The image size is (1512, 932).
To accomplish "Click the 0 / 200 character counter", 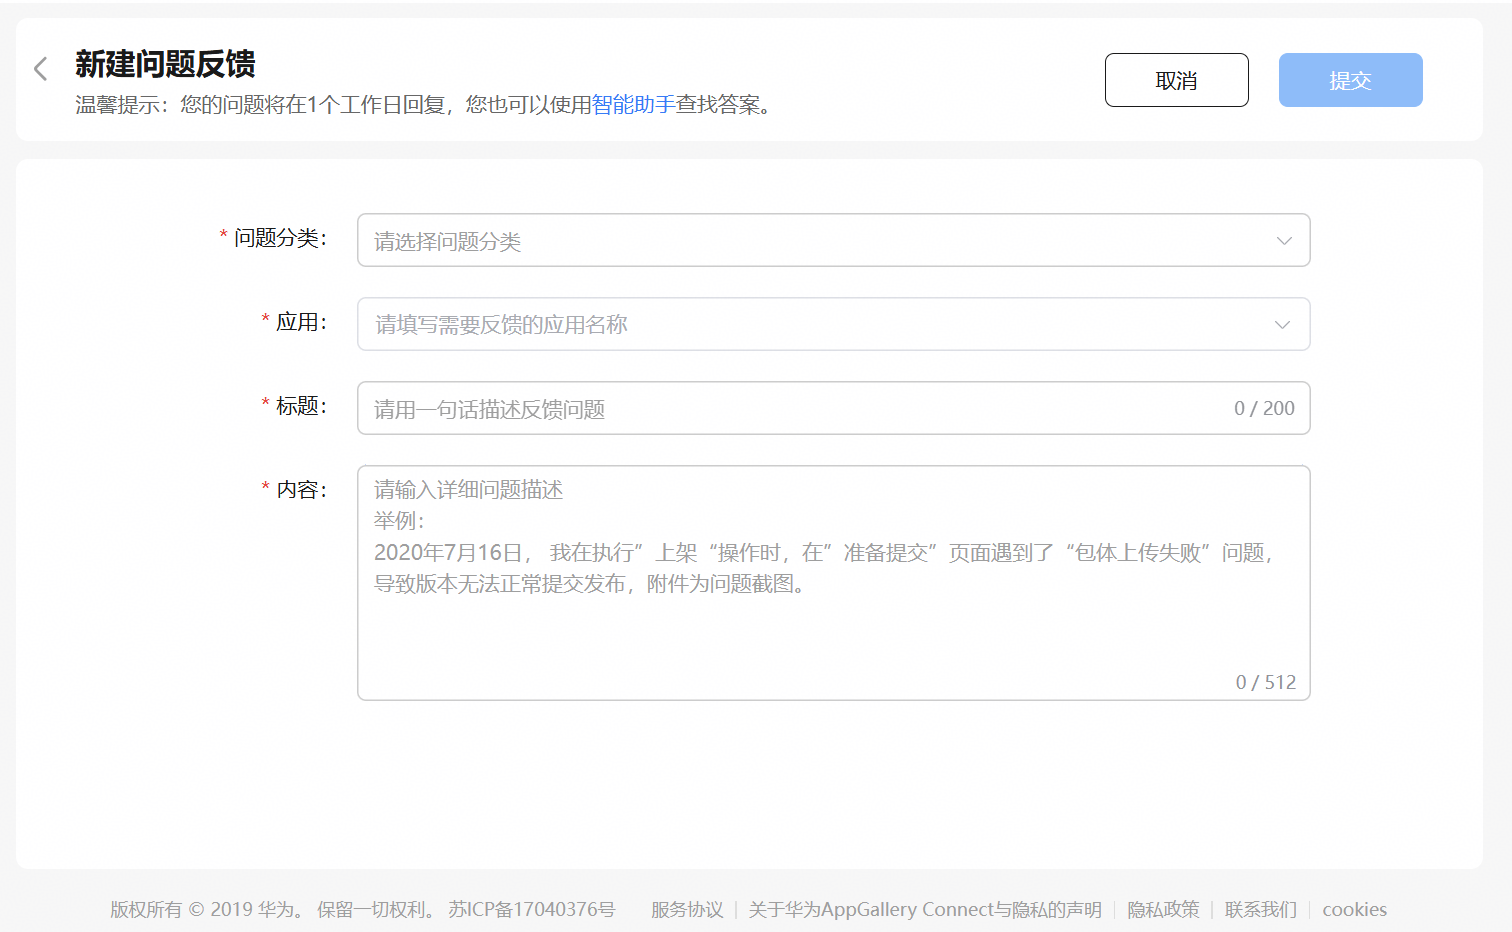I will pos(1264,408).
